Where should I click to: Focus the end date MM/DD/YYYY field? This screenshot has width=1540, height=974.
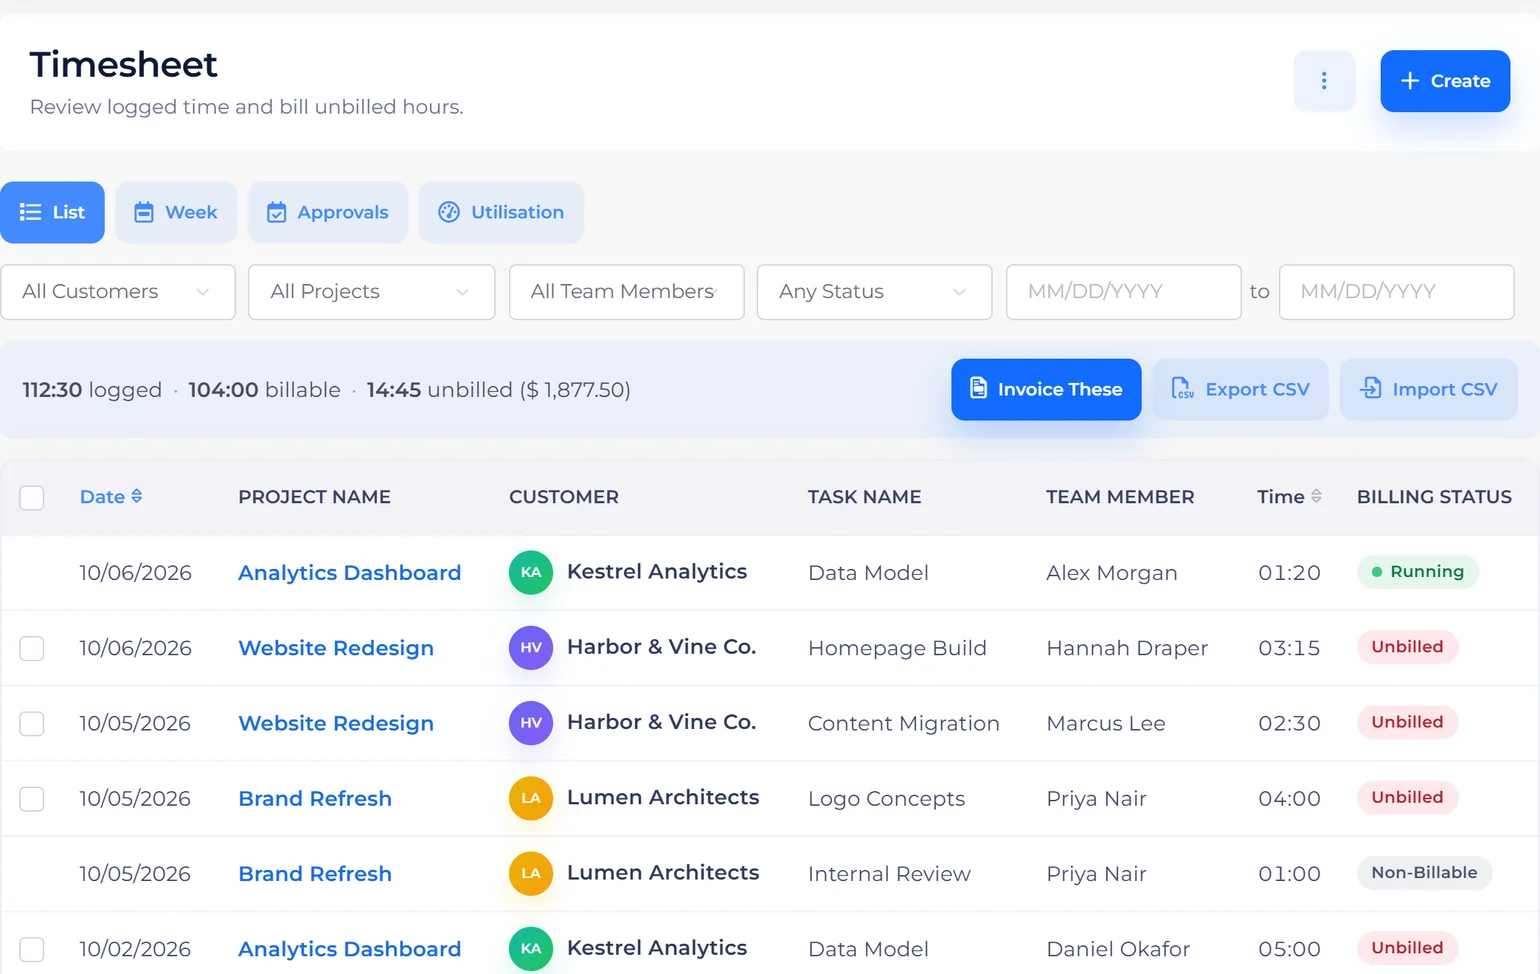tap(1396, 292)
